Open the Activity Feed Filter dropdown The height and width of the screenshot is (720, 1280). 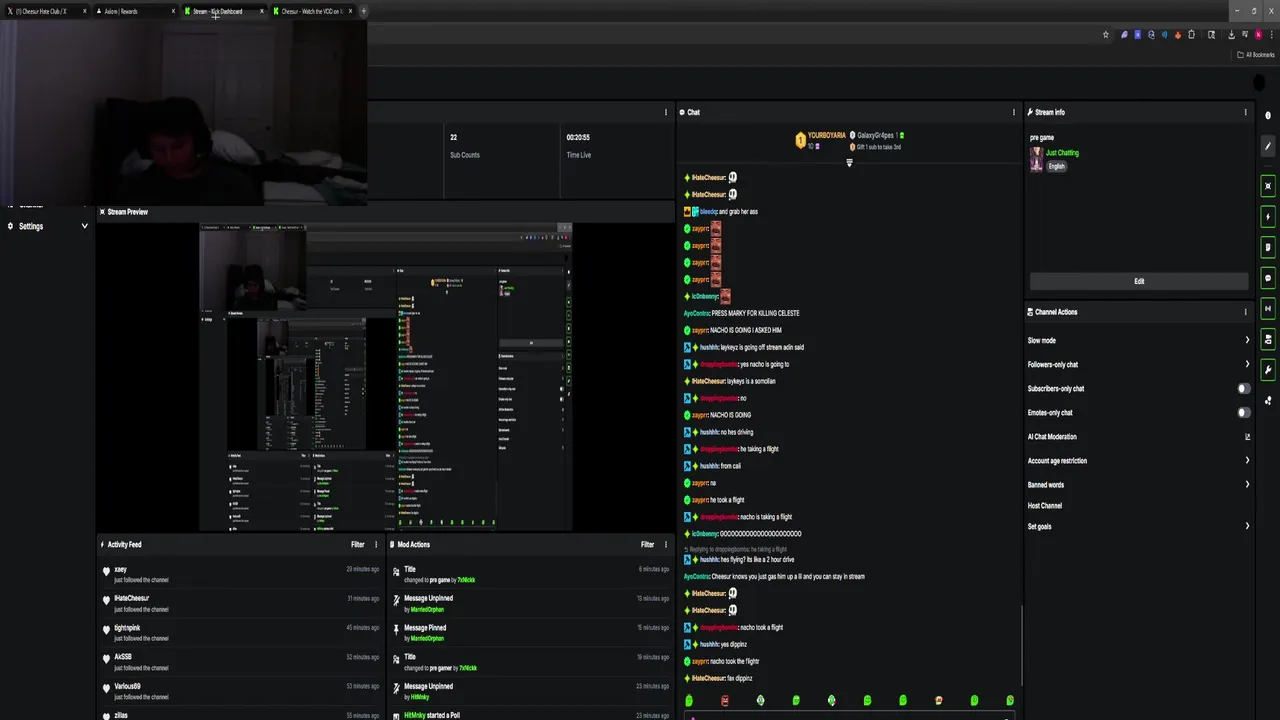coord(358,545)
